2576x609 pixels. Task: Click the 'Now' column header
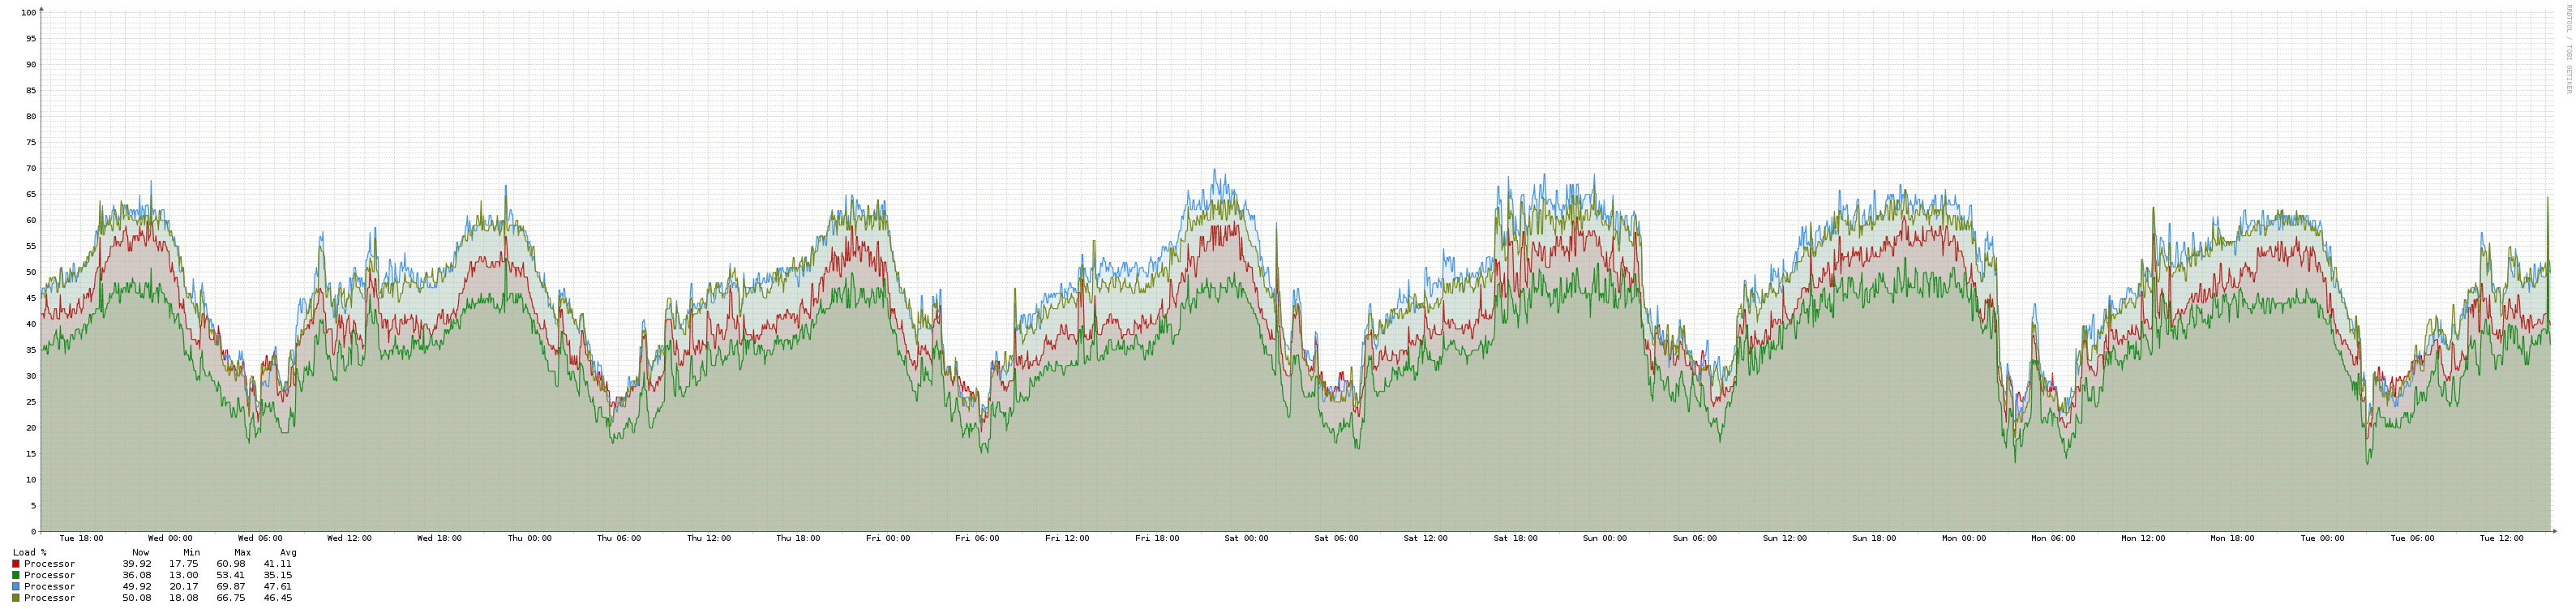[141, 553]
